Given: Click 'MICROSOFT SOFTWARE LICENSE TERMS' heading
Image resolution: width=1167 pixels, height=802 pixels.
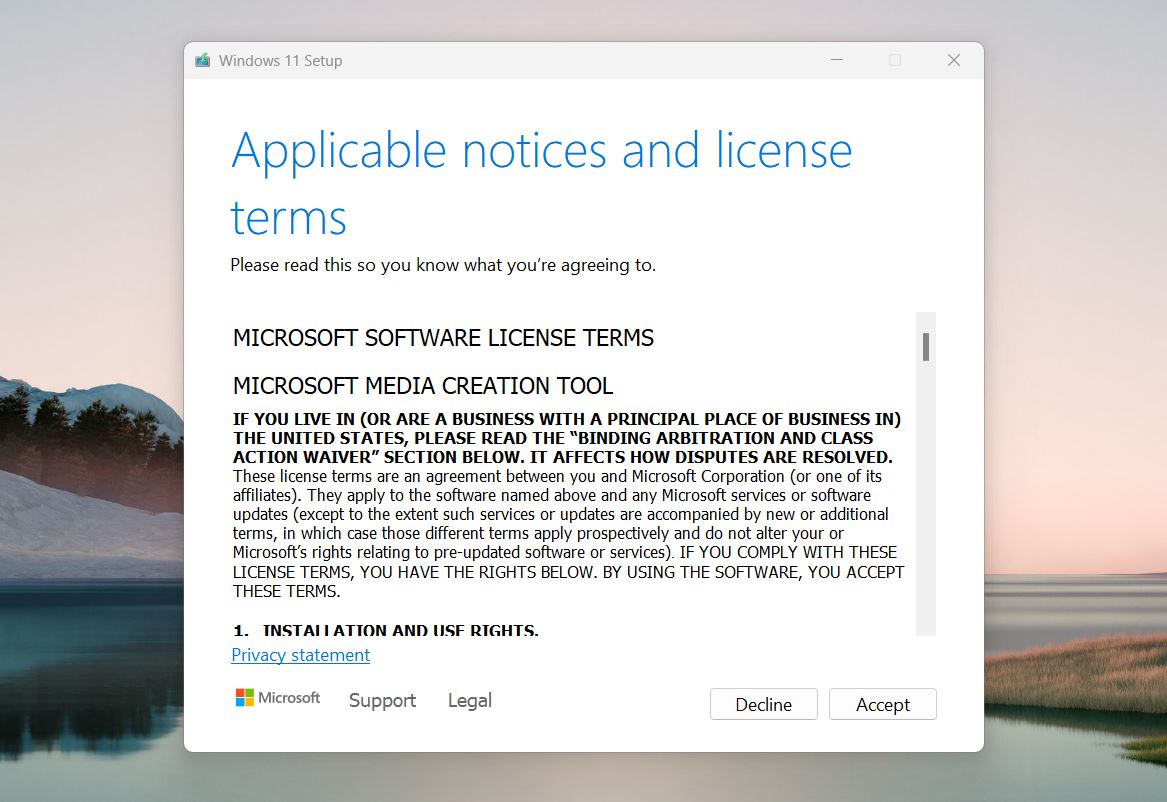Looking at the screenshot, I should click(444, 338).
